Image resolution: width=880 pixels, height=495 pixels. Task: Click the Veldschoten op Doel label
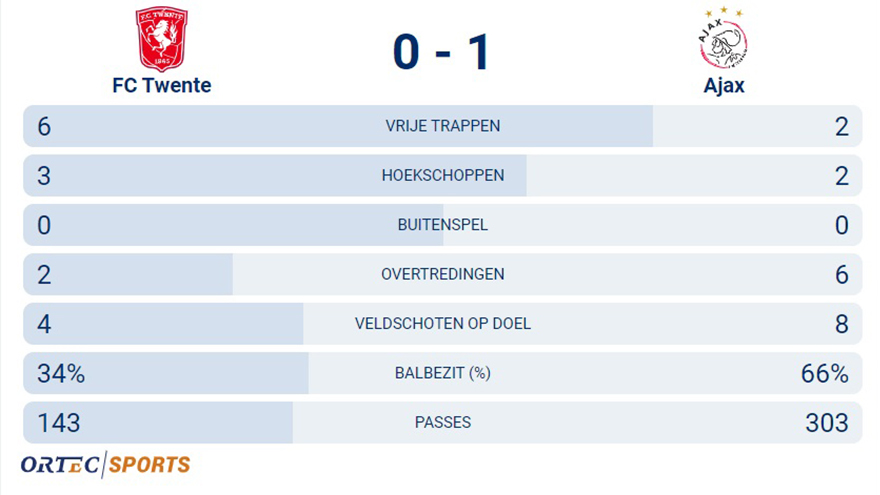point(442,324)
